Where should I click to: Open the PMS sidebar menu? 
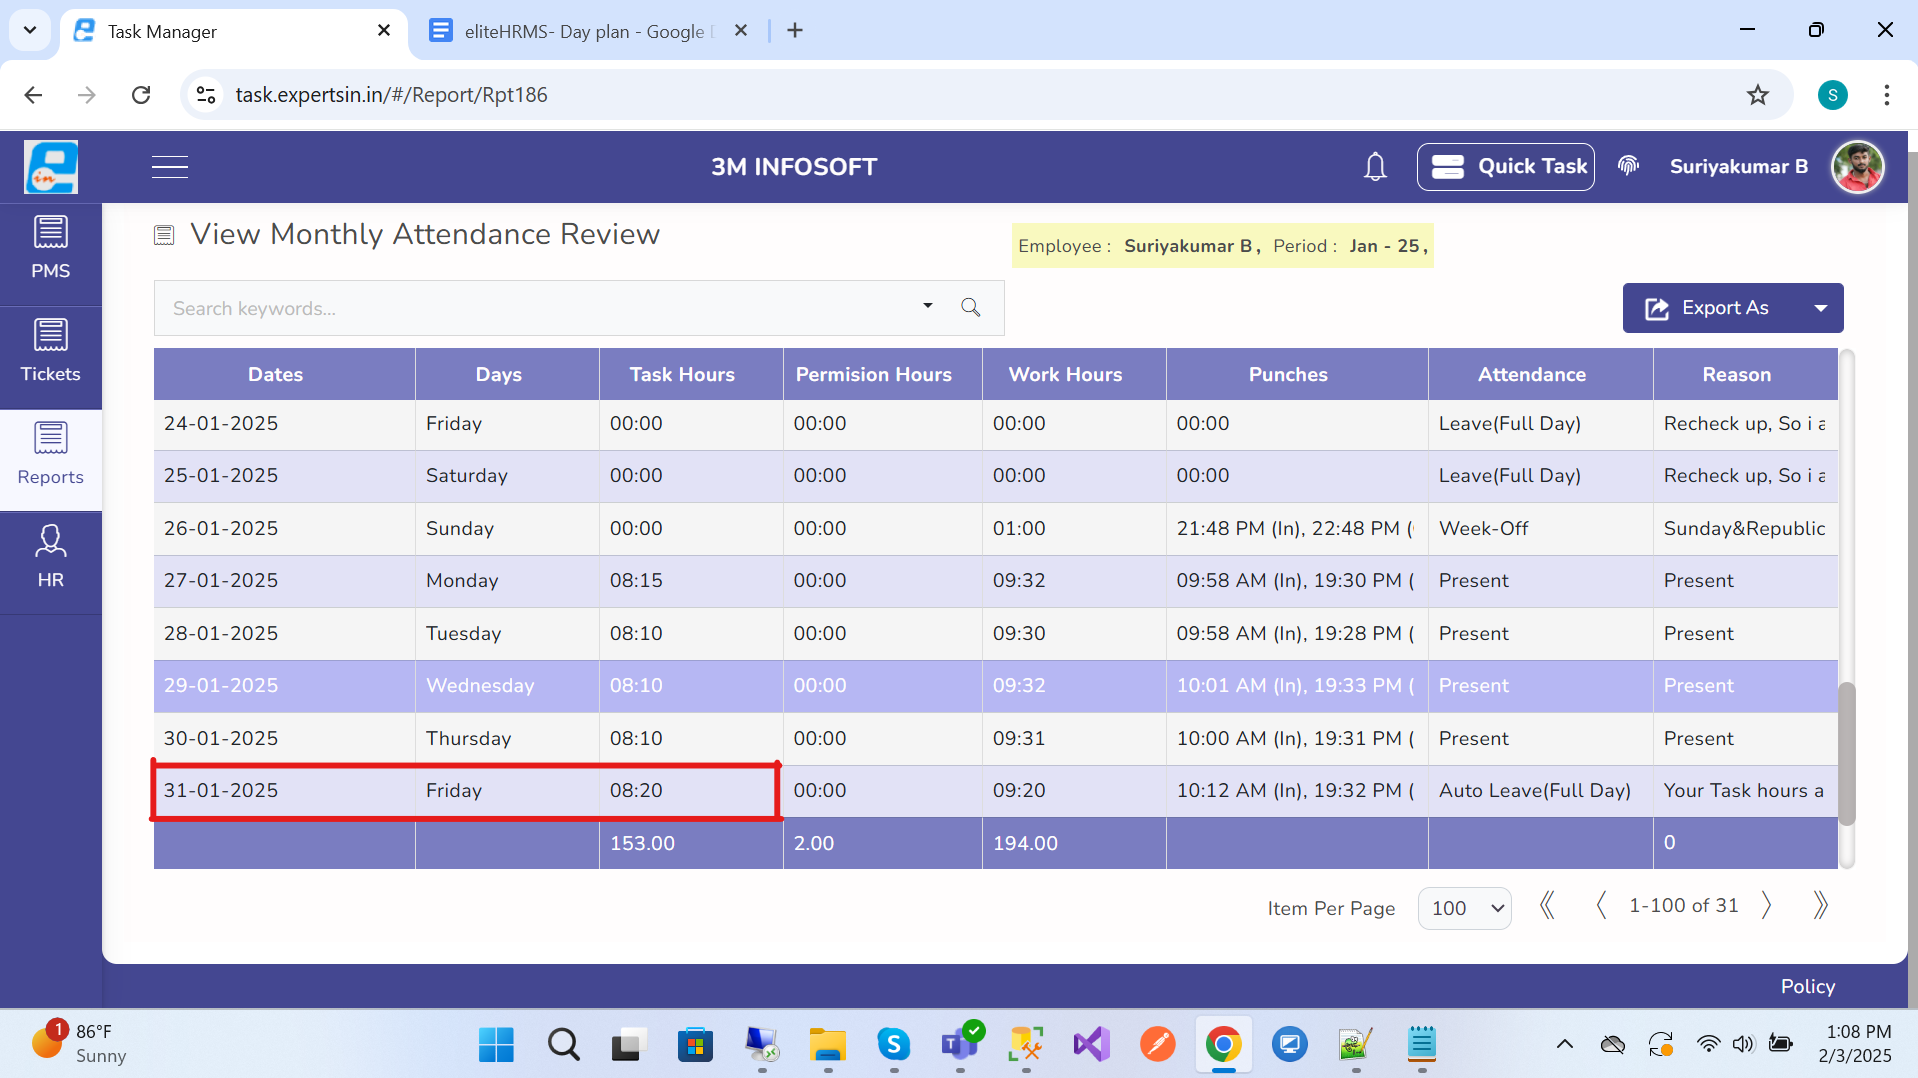(x=51, y=250)
